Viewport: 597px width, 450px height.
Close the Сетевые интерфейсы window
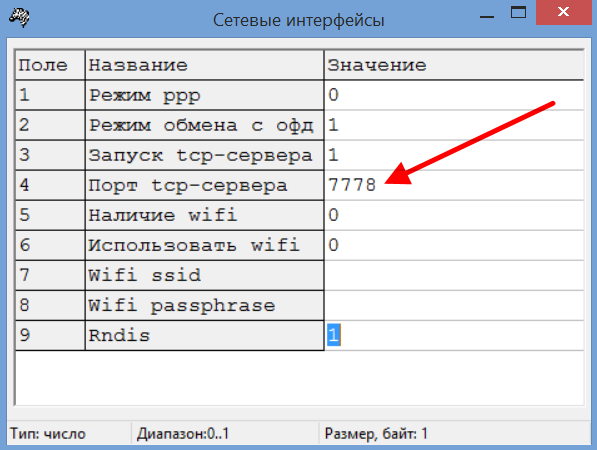click(564, 13)
